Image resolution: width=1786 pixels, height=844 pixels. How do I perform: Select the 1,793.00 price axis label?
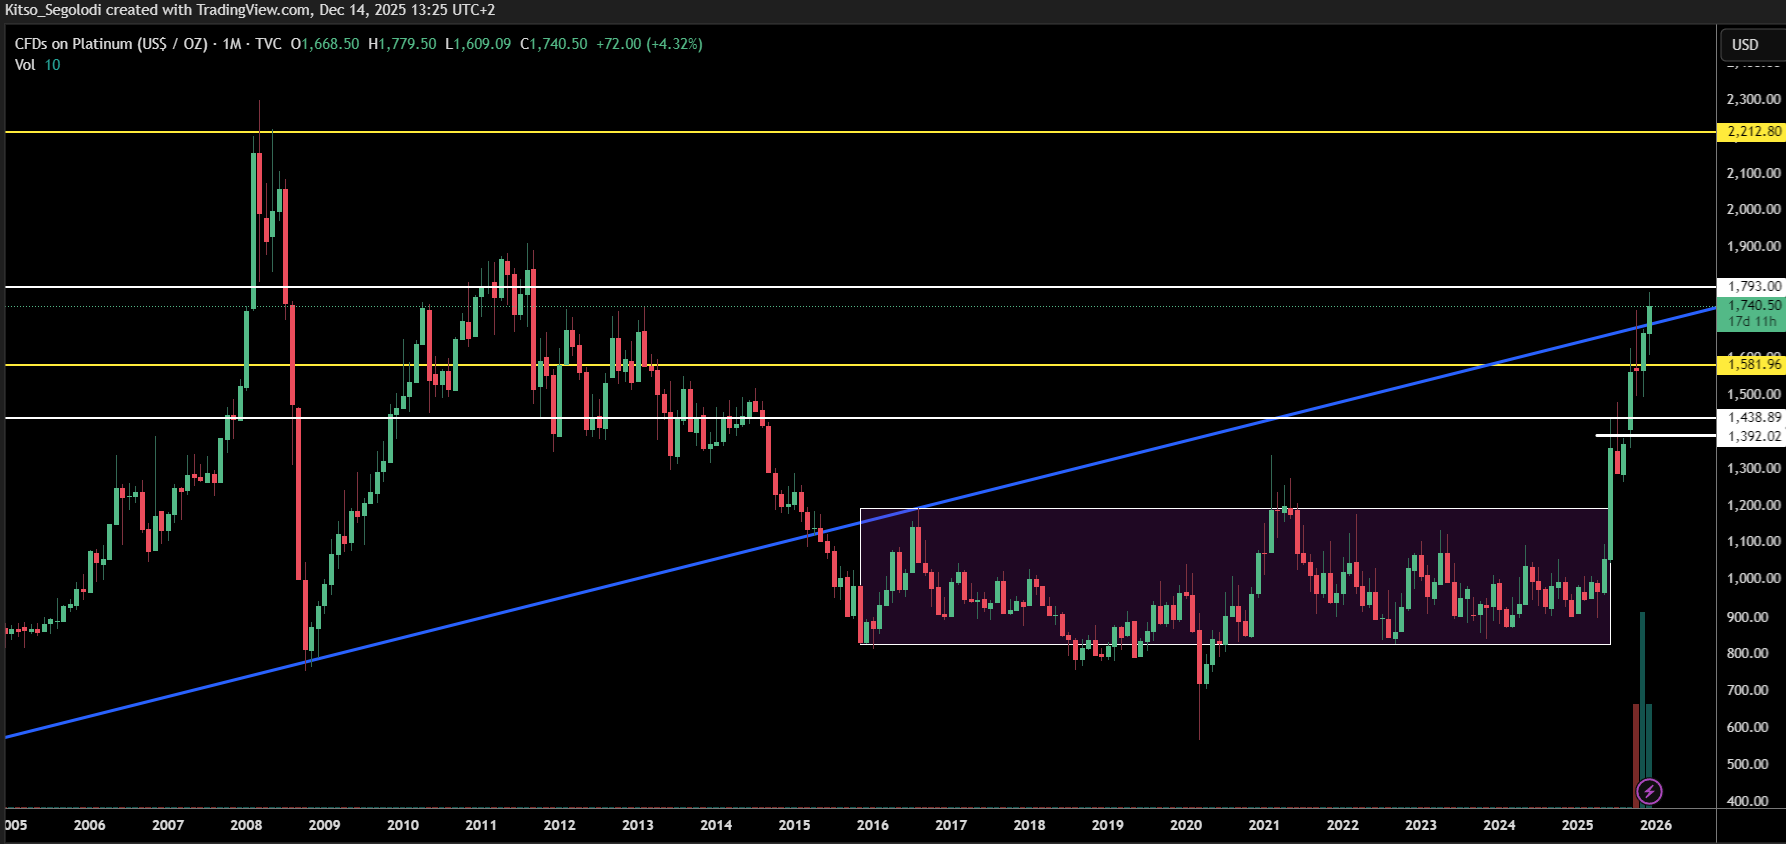pyautogui.click(x=1753, y=286)
